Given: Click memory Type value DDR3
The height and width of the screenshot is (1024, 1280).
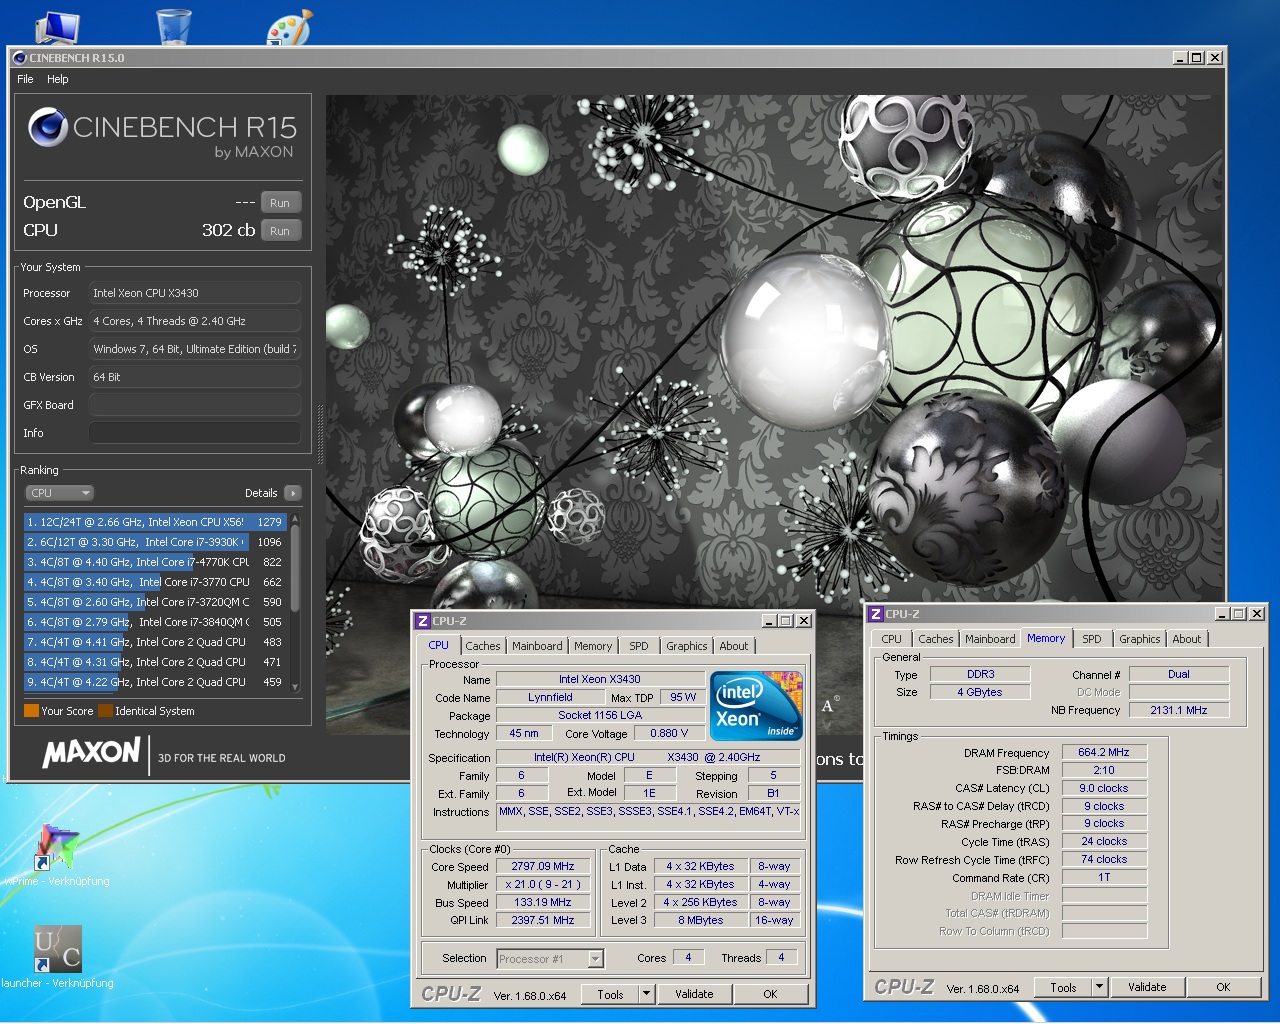Looking at the screenshot, I should pos(980,674).
